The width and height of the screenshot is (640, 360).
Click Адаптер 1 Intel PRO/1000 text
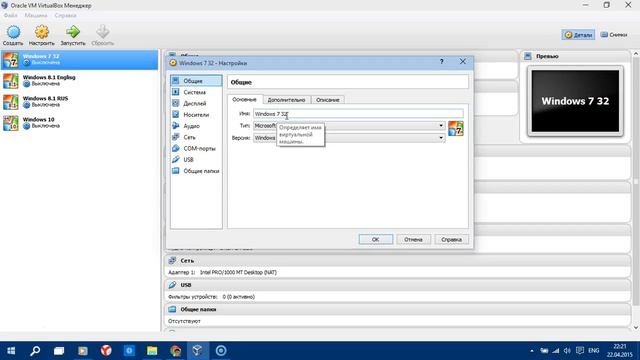click(222, 272)
